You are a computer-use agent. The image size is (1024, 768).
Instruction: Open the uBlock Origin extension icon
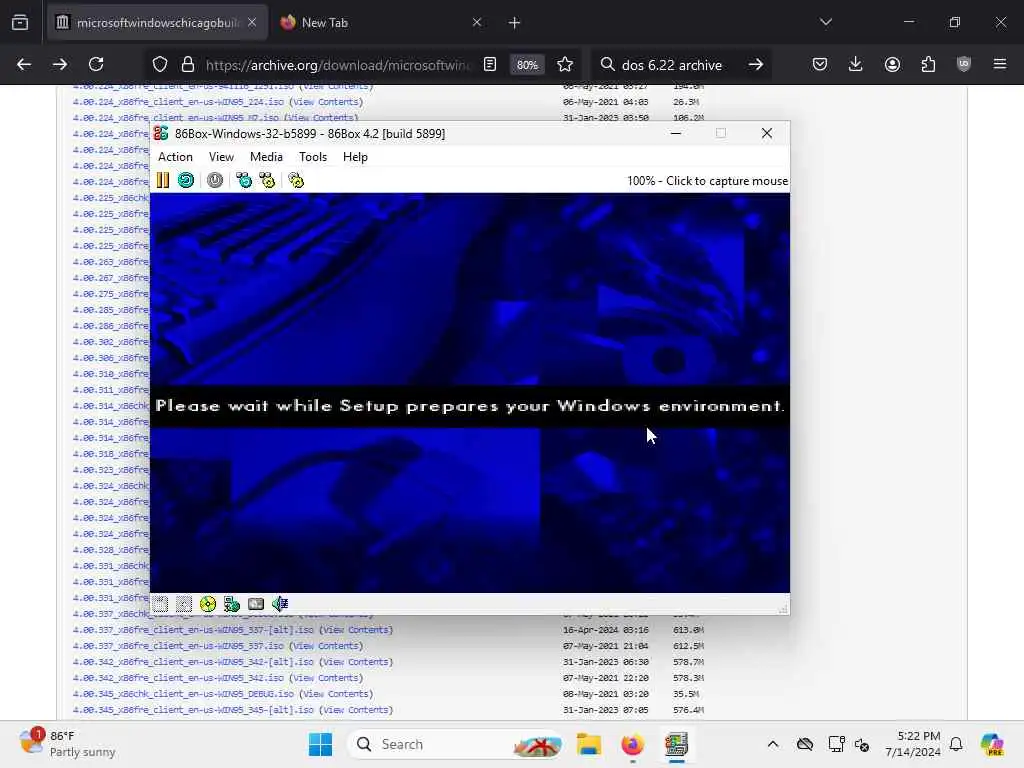point(964,64)
